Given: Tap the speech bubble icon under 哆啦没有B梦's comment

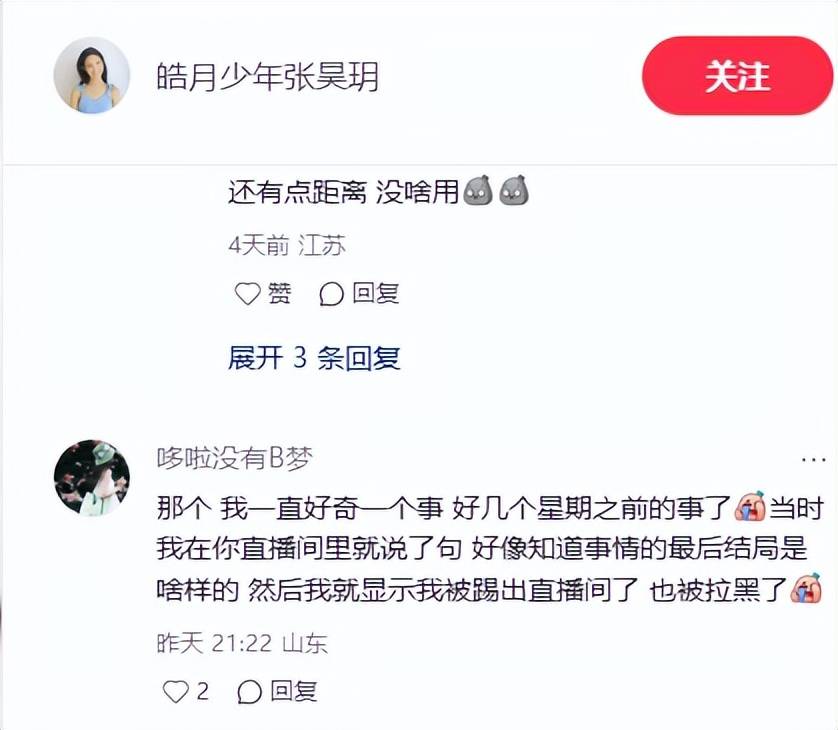Looking at the screenshot, I should pos(250,692).
